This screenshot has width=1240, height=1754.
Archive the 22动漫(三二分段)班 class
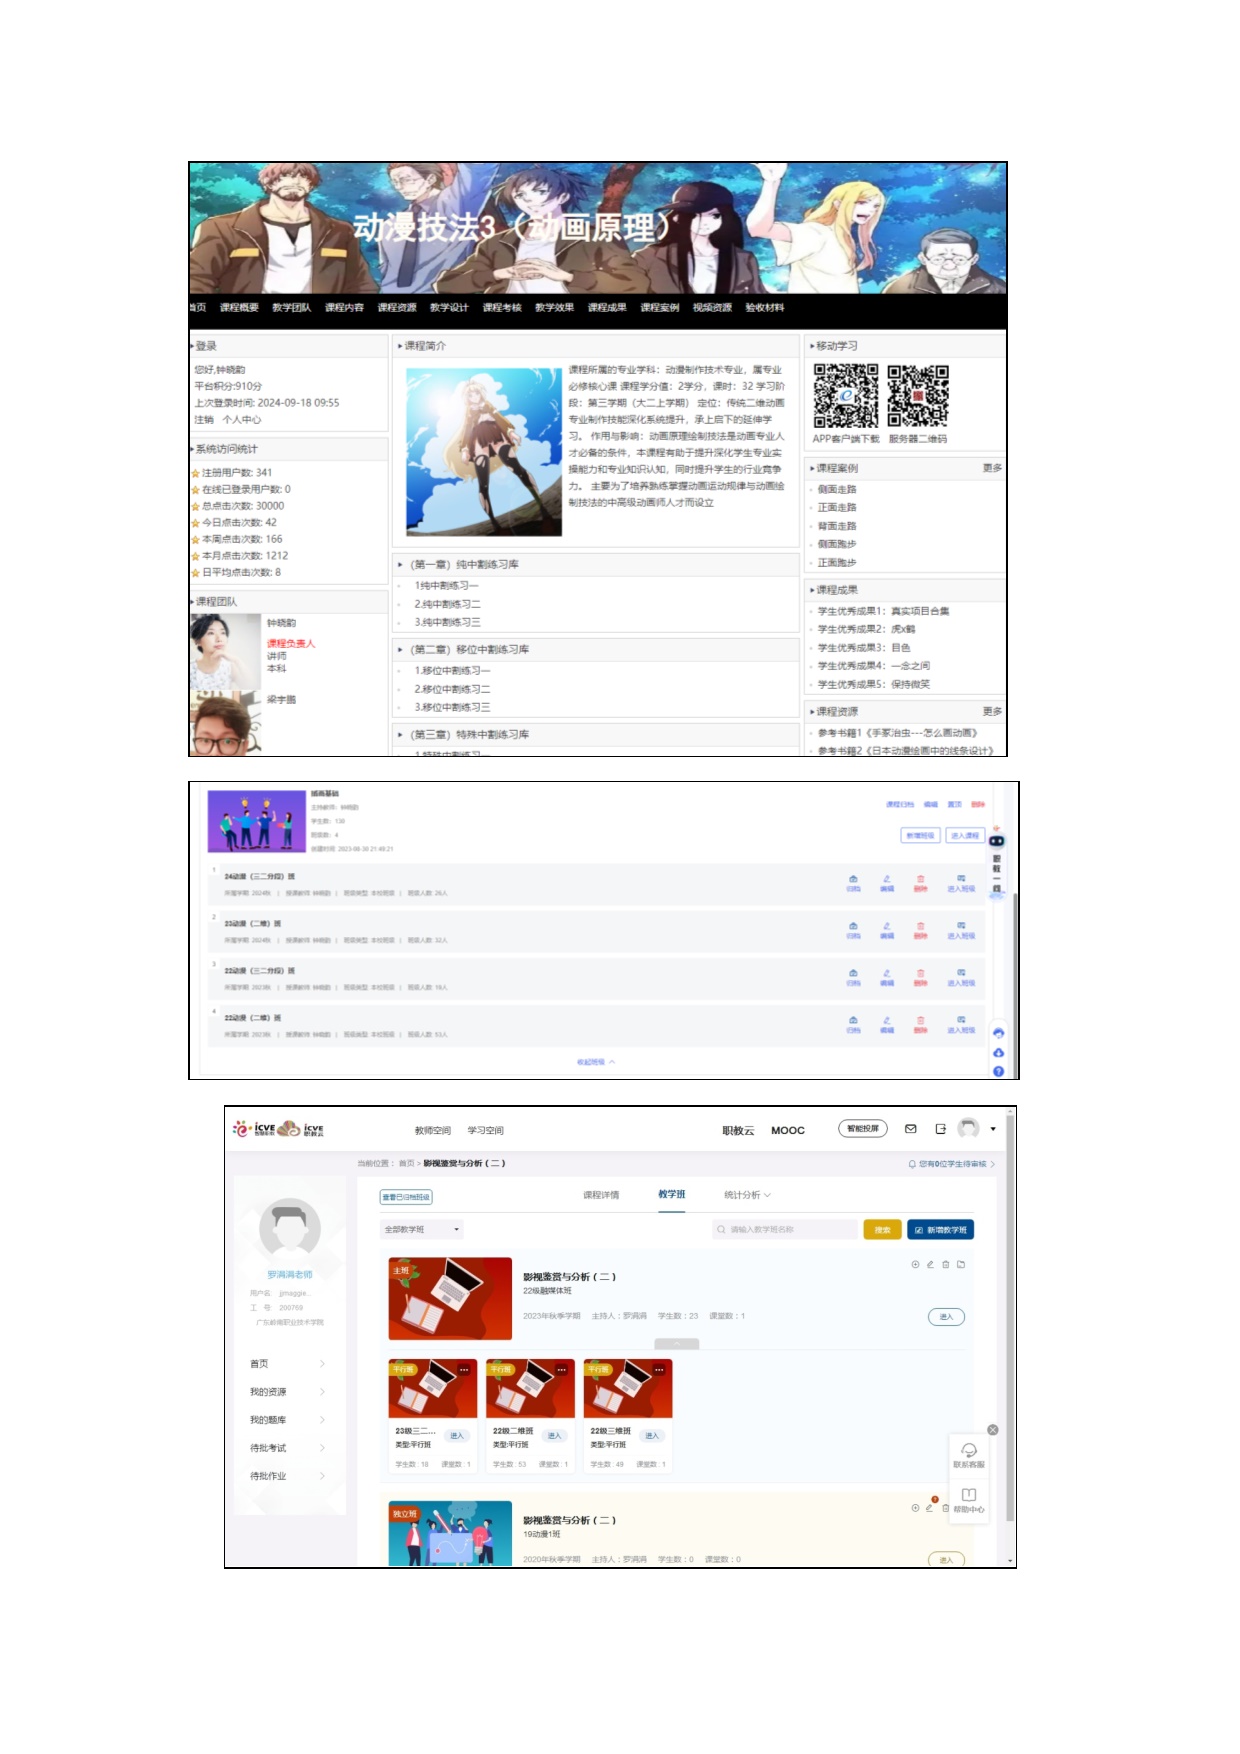point(853,978)
